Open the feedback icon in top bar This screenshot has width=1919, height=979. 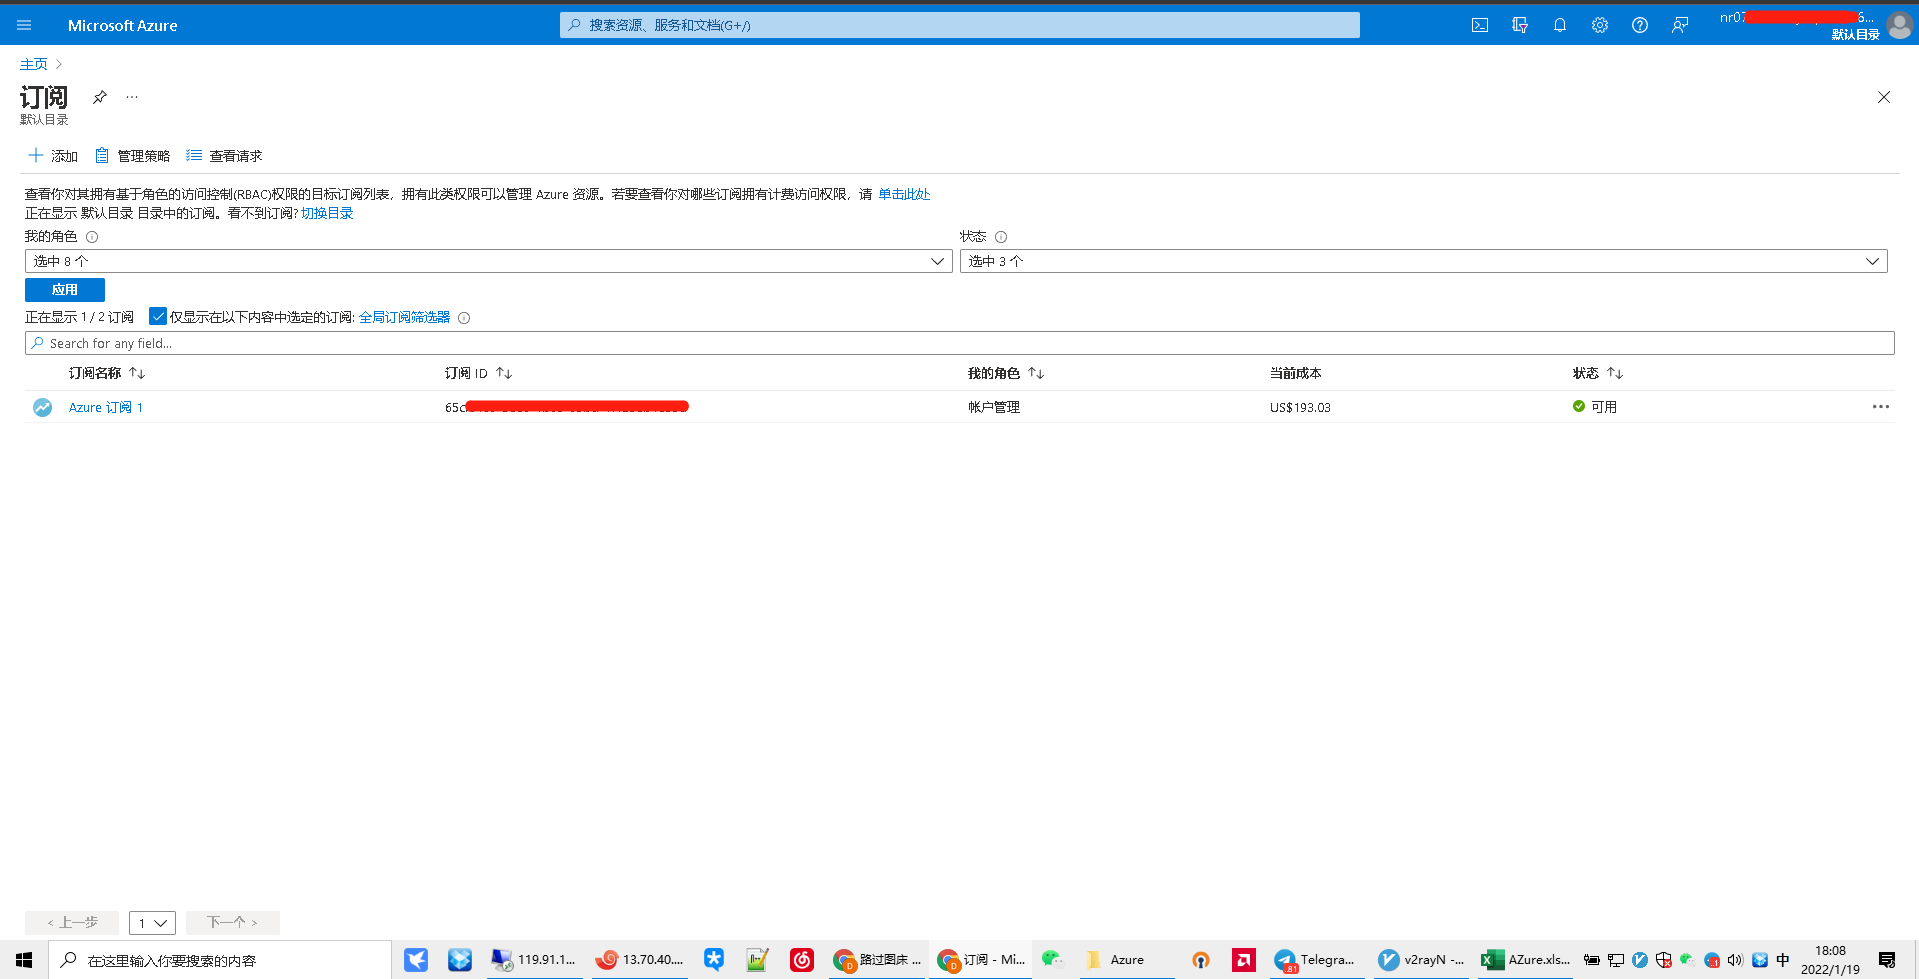(1680, 25)
